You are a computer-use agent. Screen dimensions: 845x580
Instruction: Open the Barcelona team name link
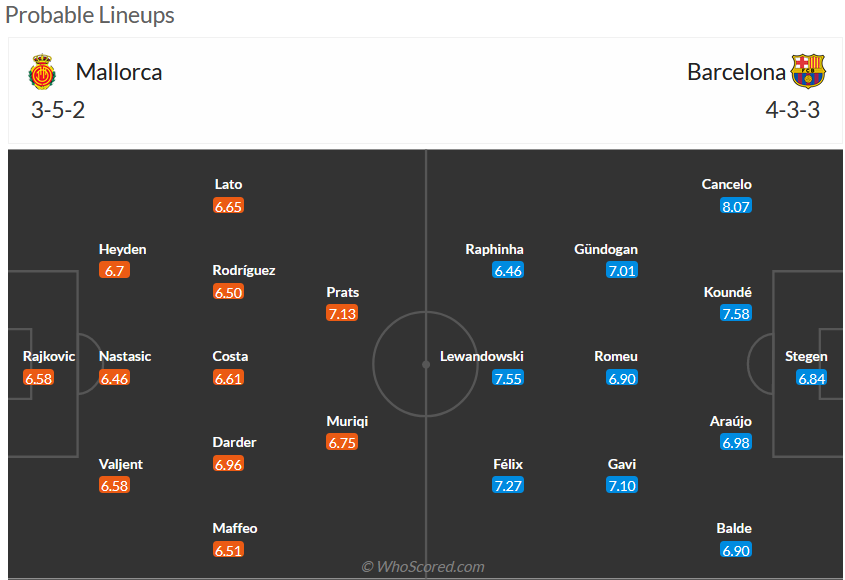tap(736, 72)
